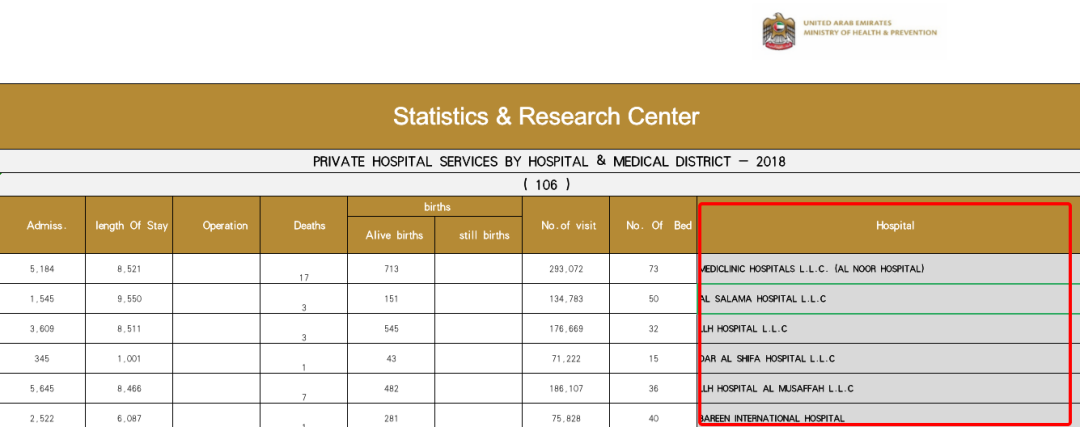Select the 'Ministry of Health & Prevention' text
Screen dimensions: 1080x427
click(x=870, y=32)
